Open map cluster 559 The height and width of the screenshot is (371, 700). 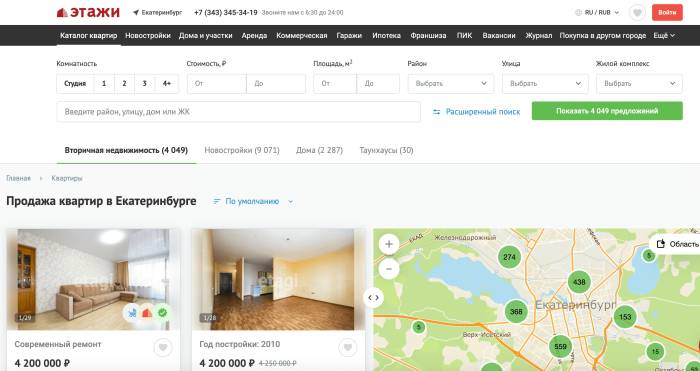click(560, 346)
